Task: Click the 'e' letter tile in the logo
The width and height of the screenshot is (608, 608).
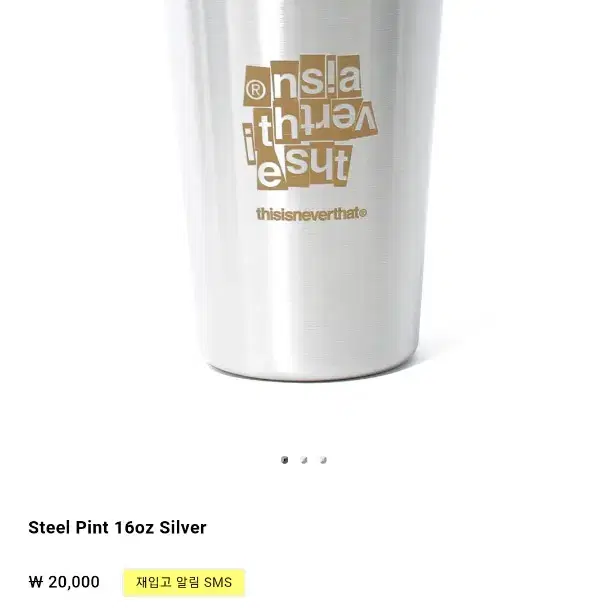Action: [270, 174]
